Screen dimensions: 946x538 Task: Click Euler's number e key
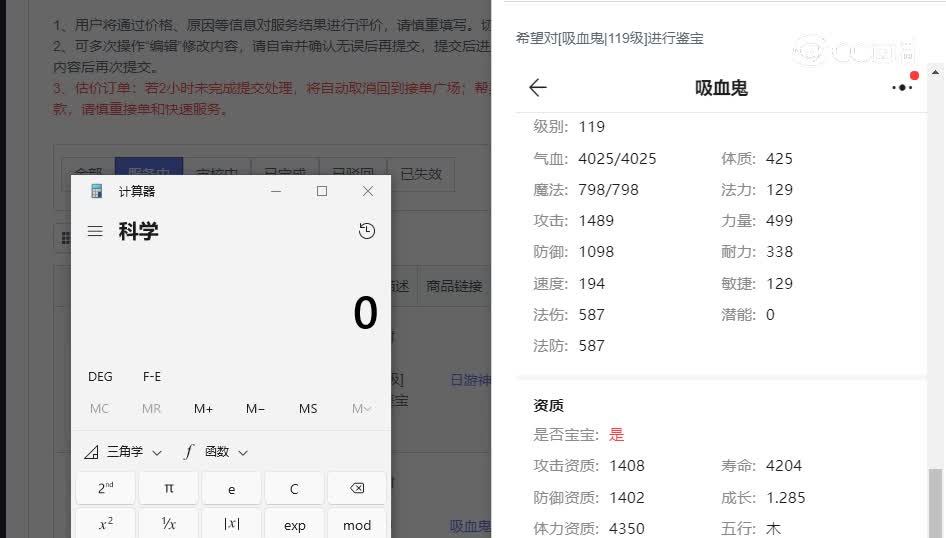232,489
